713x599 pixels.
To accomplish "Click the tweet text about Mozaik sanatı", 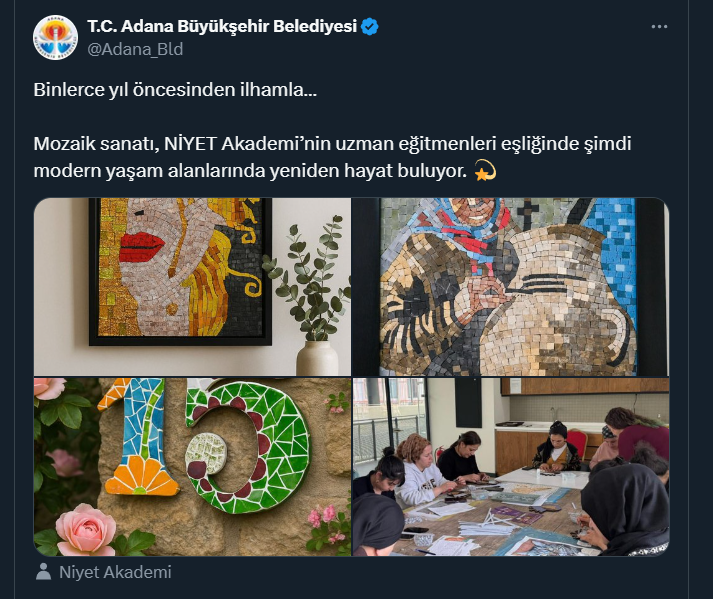I will [x=332, y=157].
